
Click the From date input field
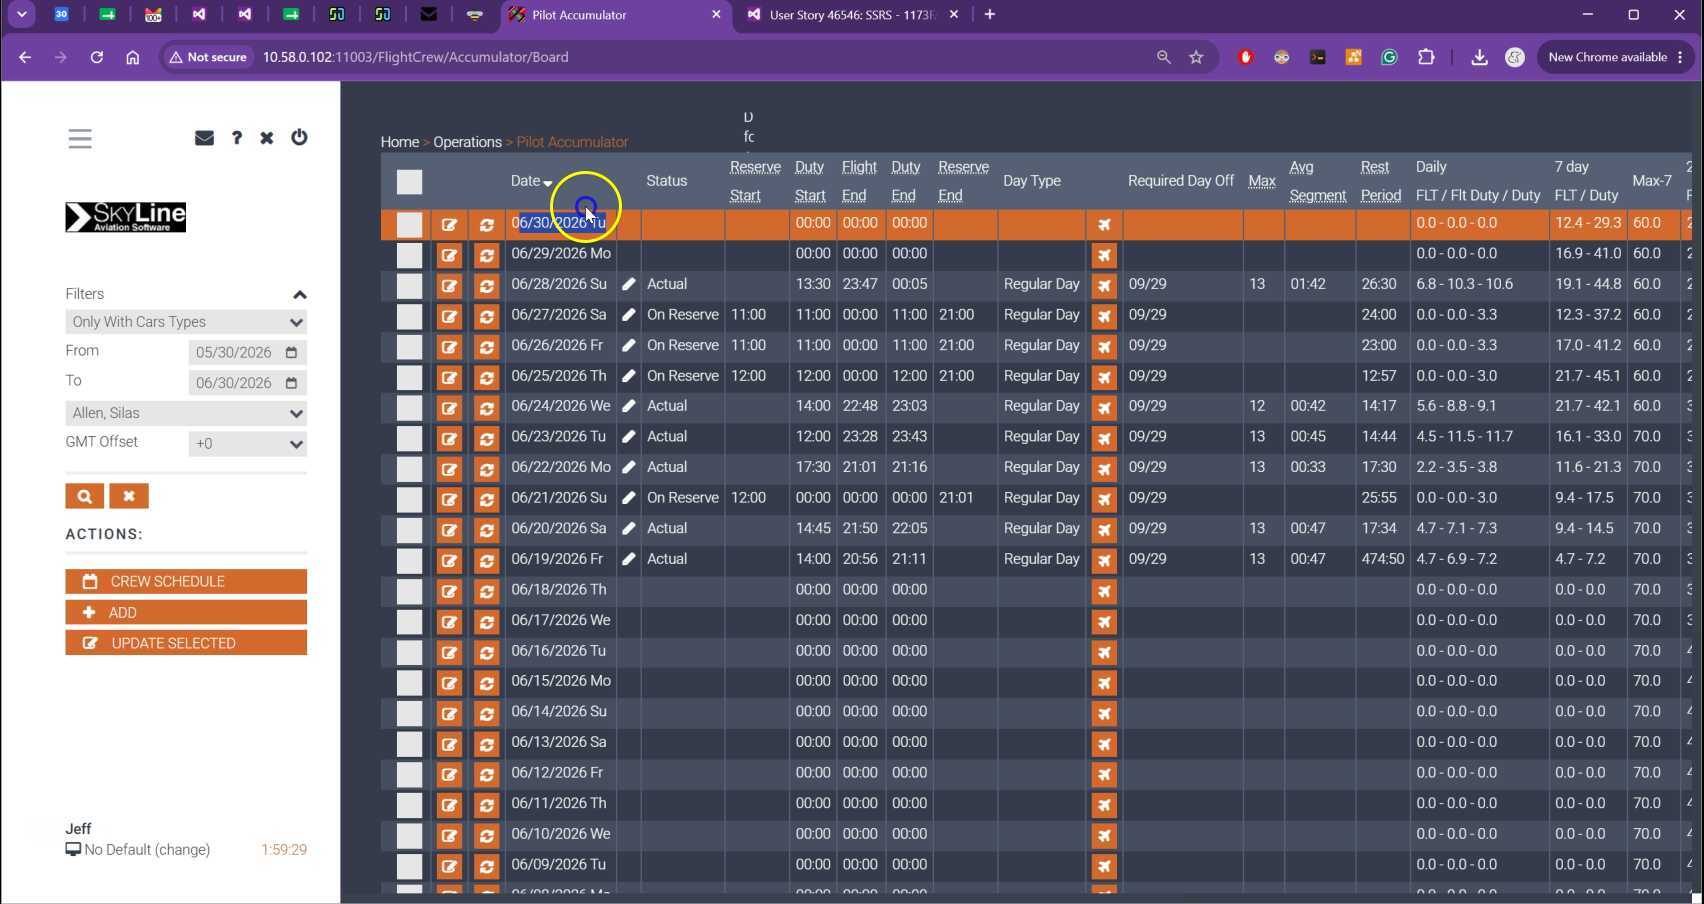247,352
